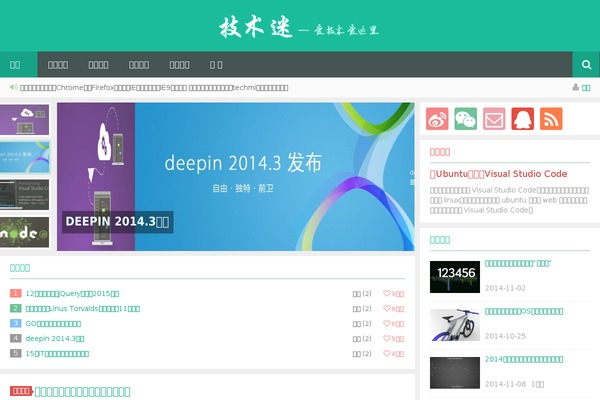Open sidebar article title dated 2014-10-25
600x400 pixels.
coord(524,311)
